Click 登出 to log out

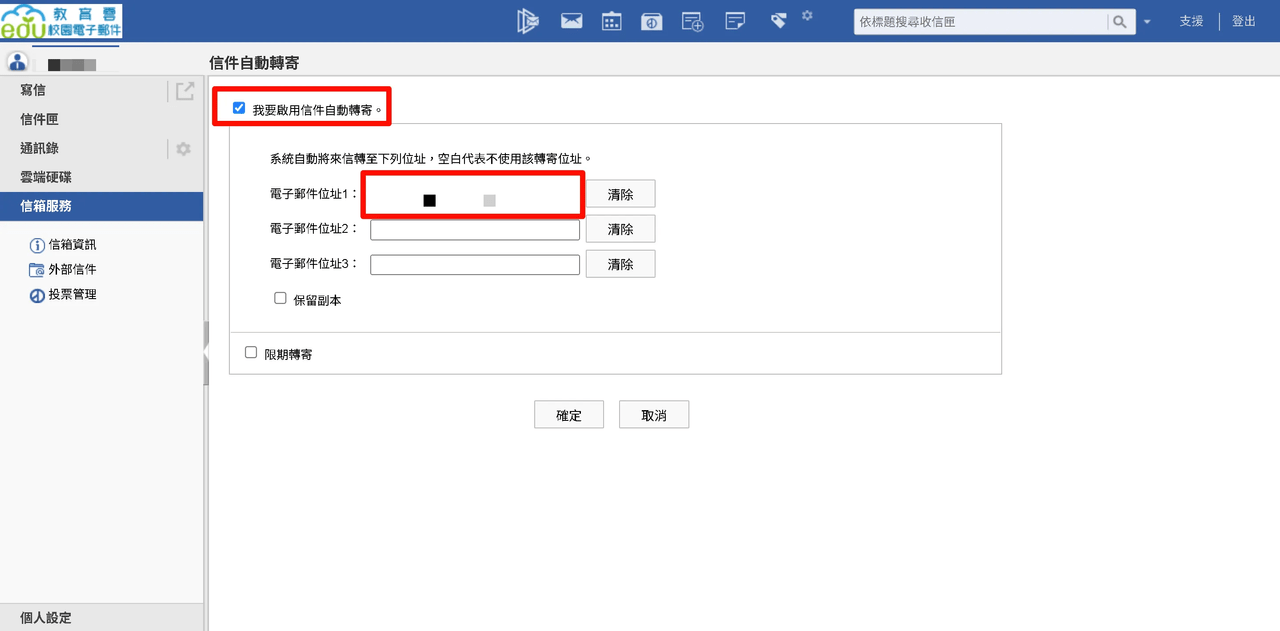coord(1244,21)
